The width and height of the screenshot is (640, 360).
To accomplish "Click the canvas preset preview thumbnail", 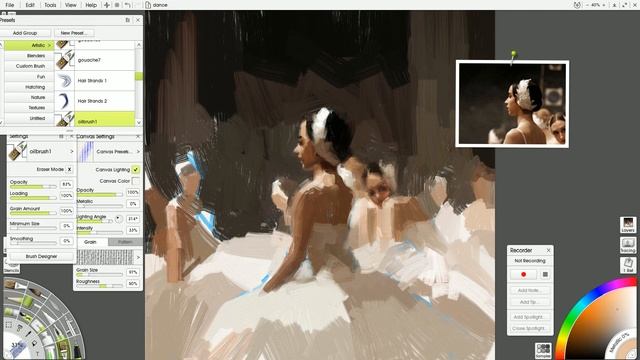I will click(x=85, y=151).
